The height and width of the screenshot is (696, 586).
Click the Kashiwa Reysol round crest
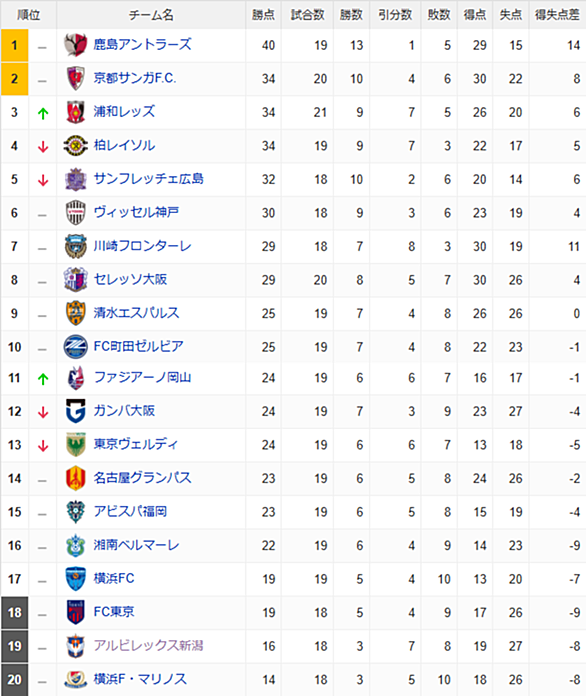tap(75, 146)
